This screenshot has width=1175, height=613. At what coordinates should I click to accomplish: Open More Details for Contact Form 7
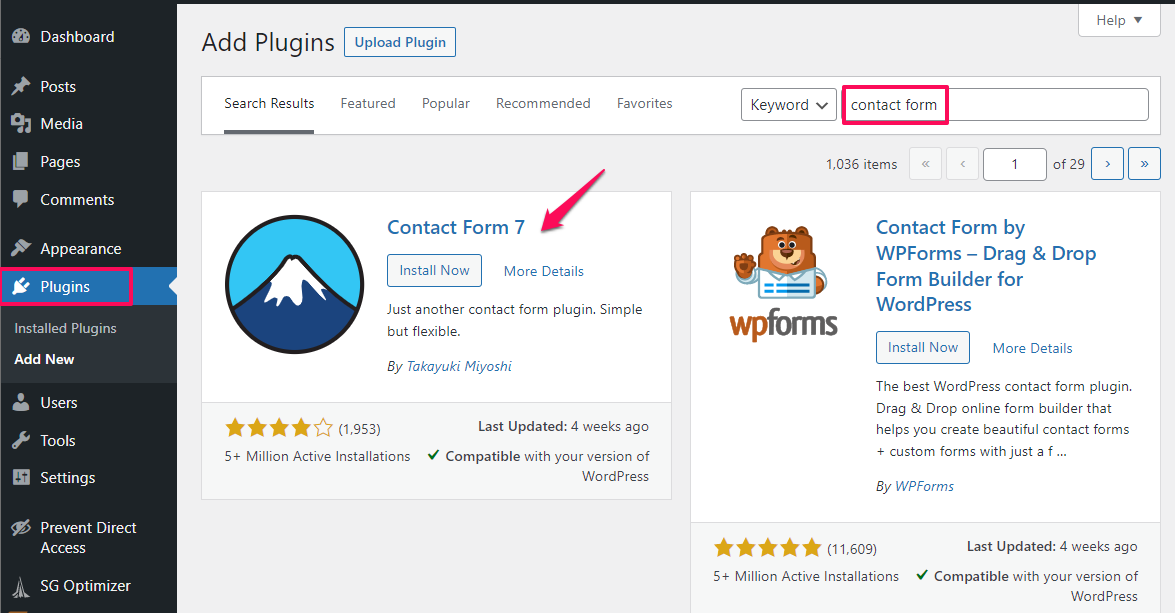[543, 271]
